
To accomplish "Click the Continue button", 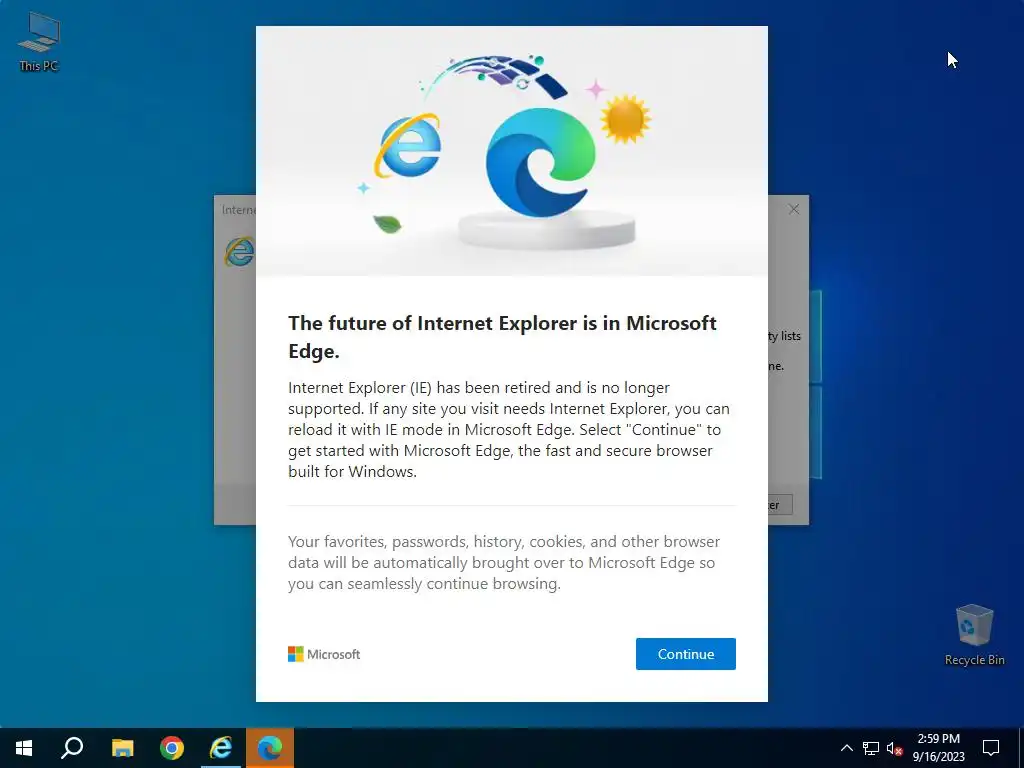I will pos(686,654).
